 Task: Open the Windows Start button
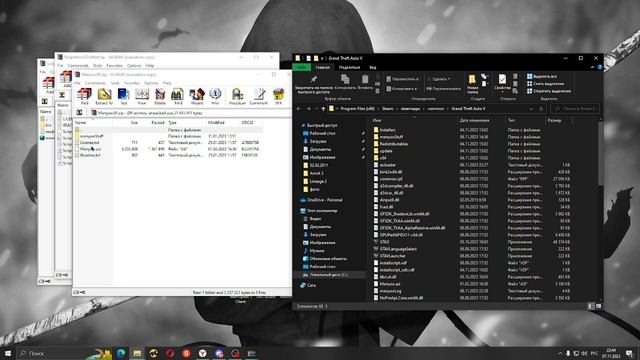(x=7, y=353)
